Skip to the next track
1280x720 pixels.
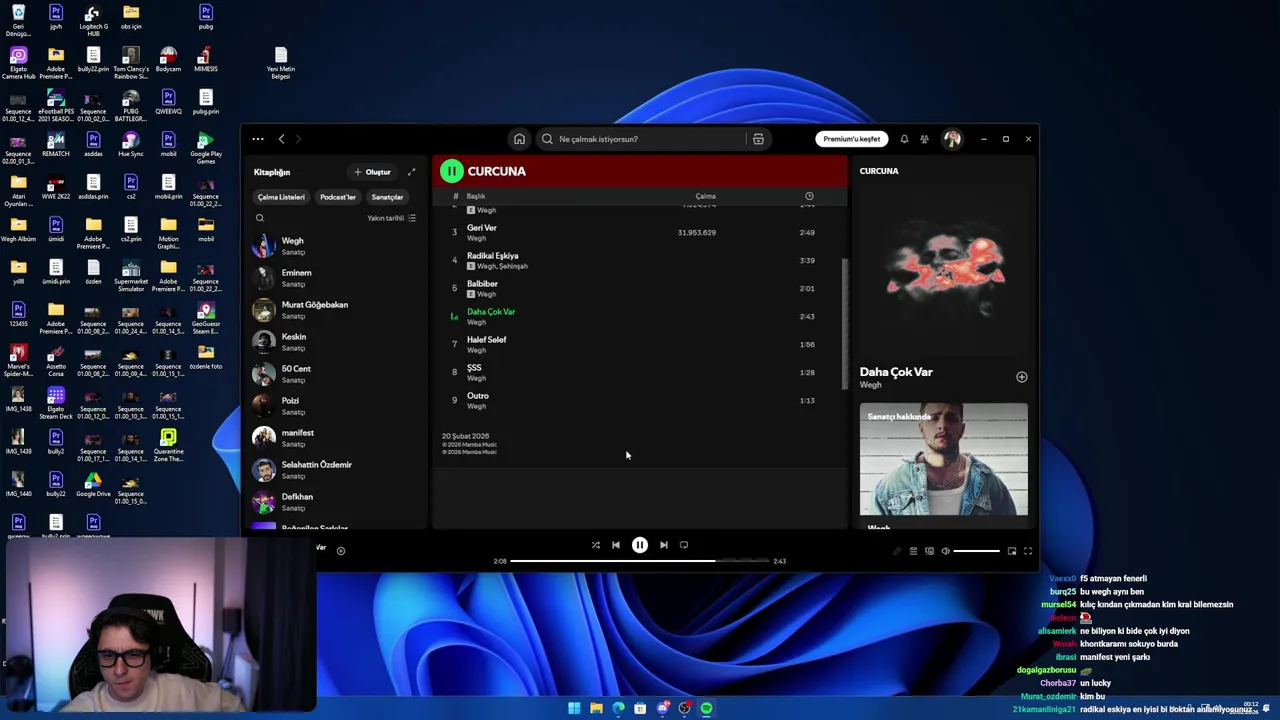pos(664,545)
